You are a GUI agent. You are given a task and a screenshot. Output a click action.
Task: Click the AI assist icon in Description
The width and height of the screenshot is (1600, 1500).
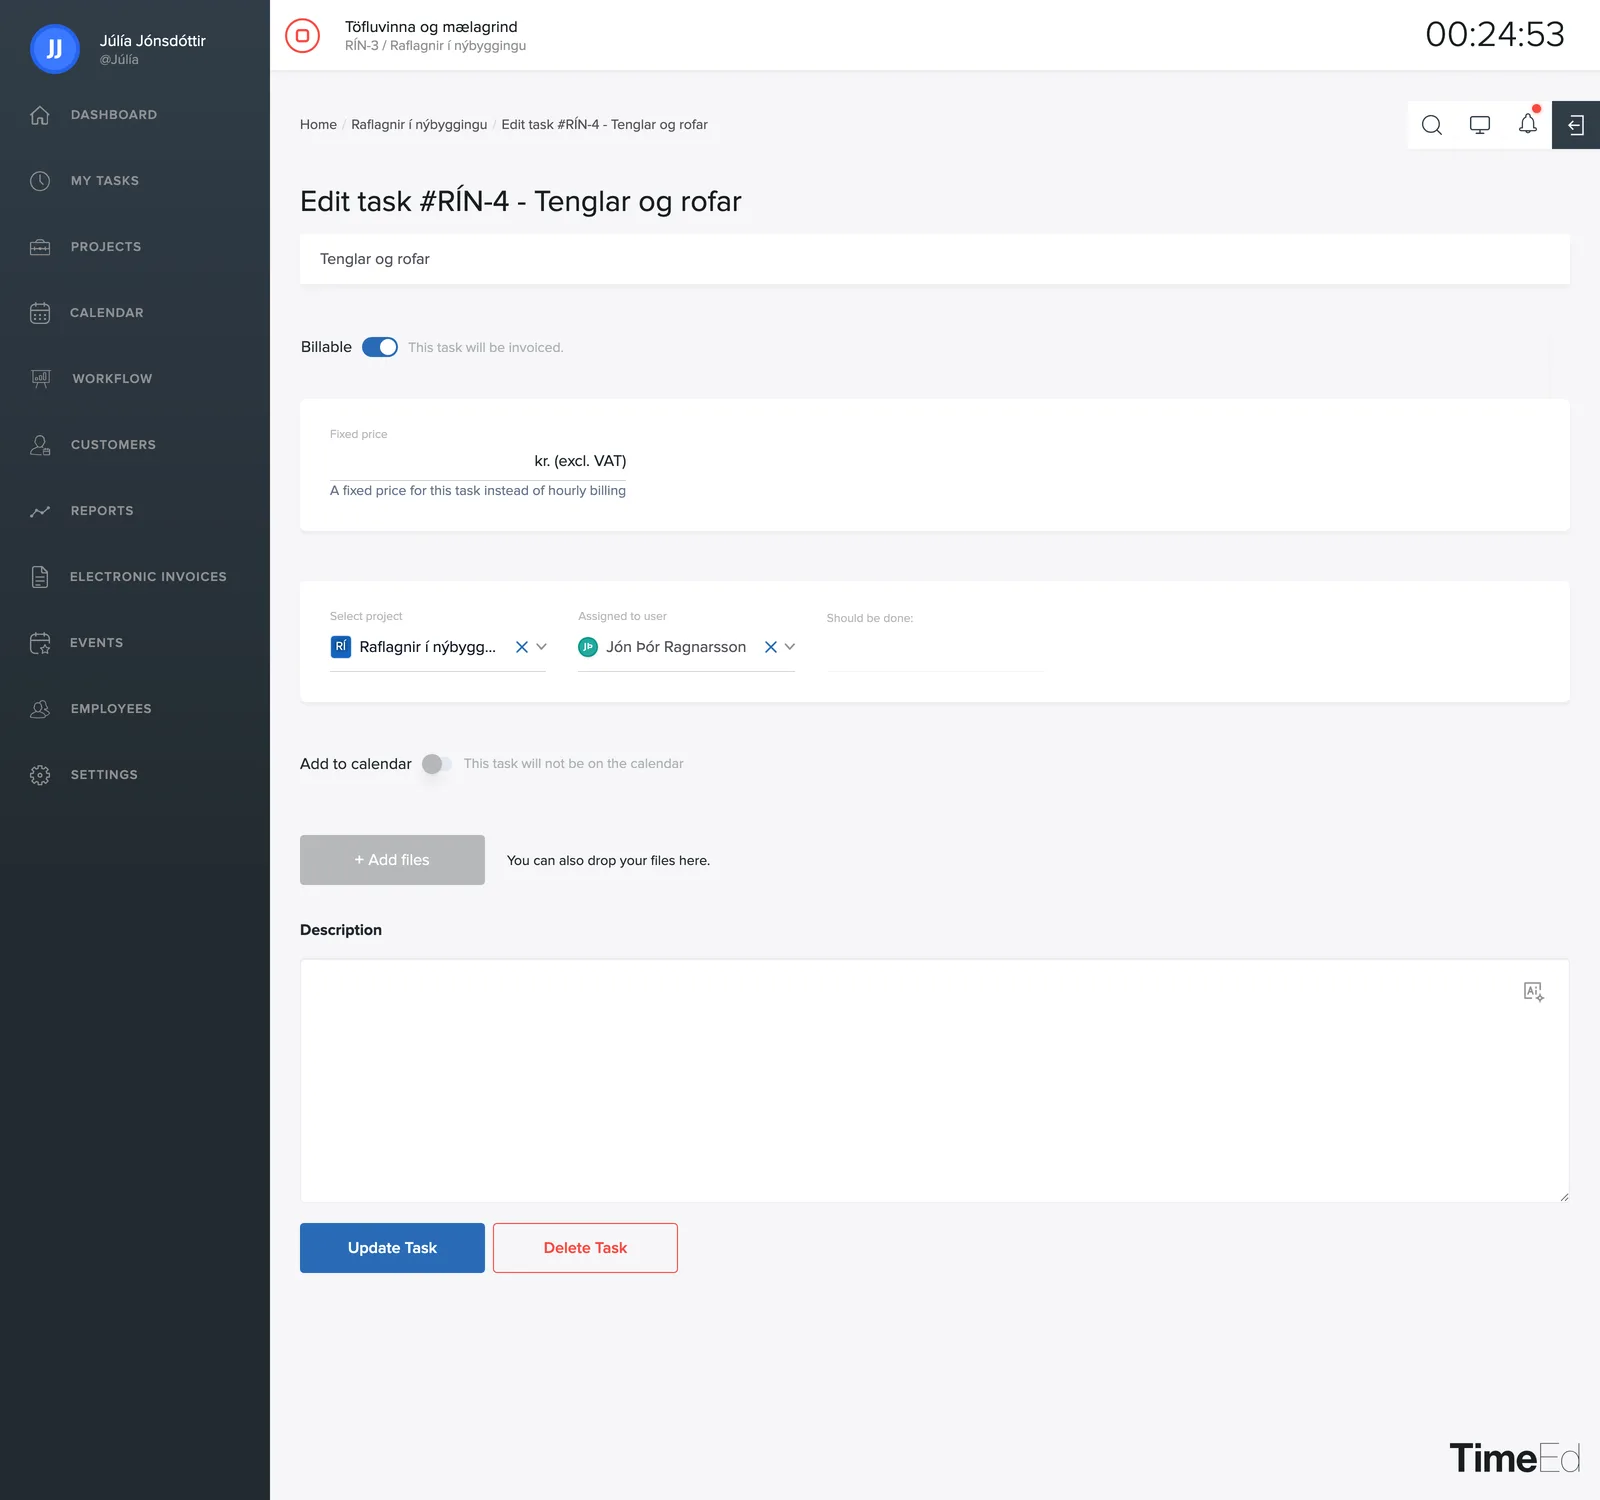[1533, 991]
